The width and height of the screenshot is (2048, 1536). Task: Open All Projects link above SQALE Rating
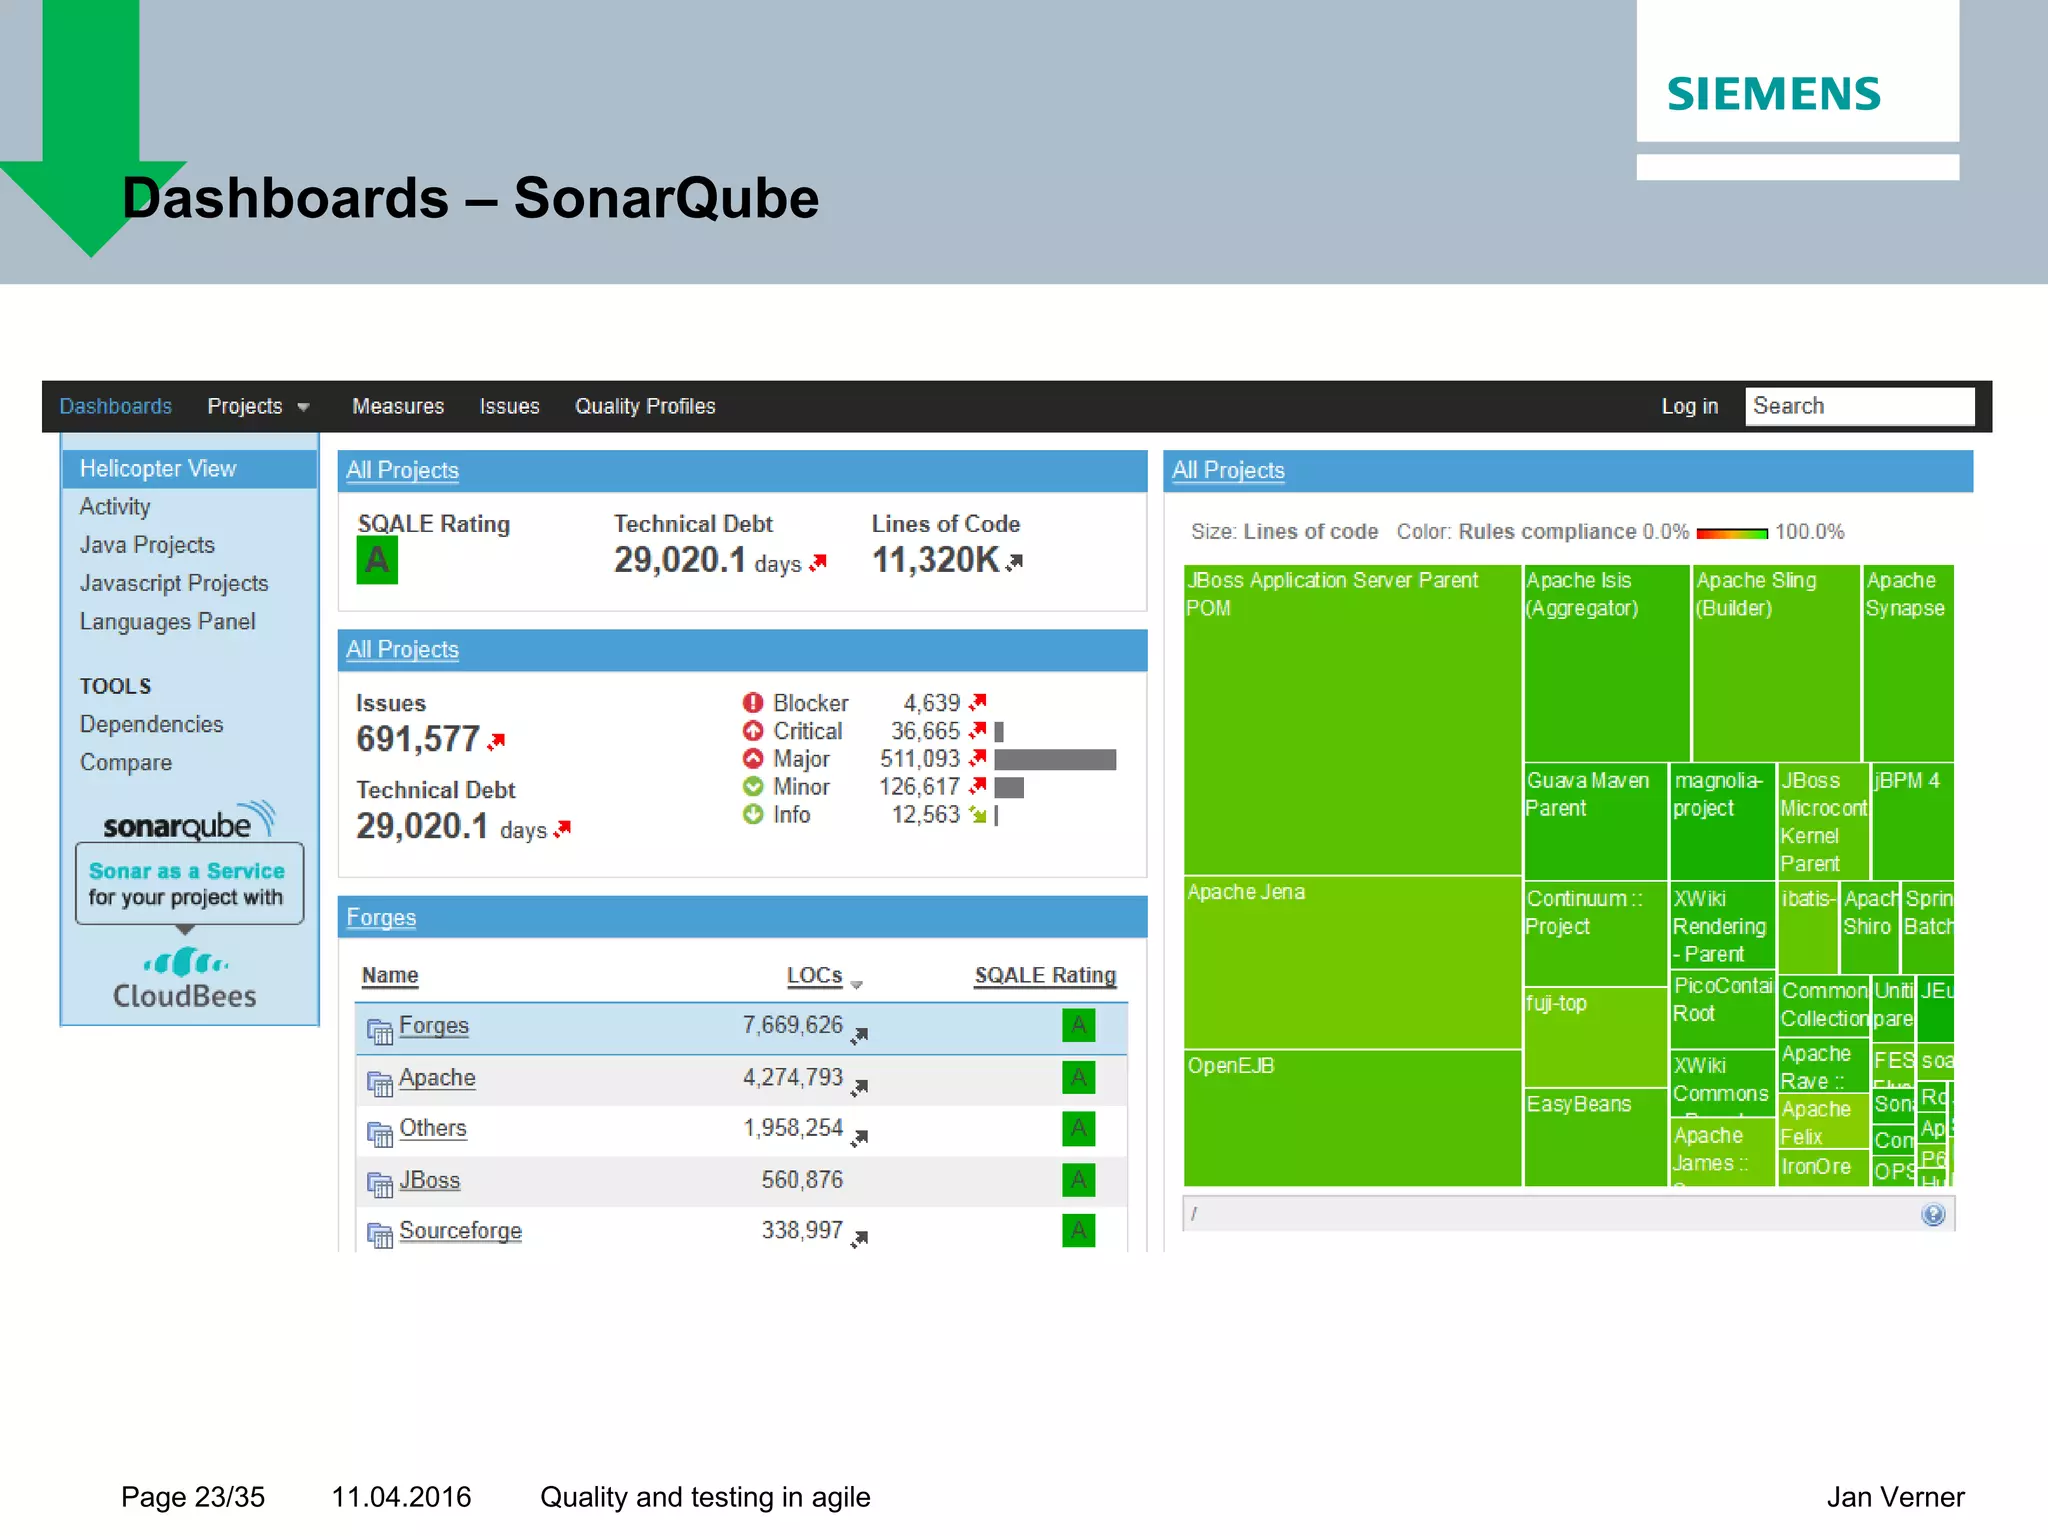coord(402,470)
